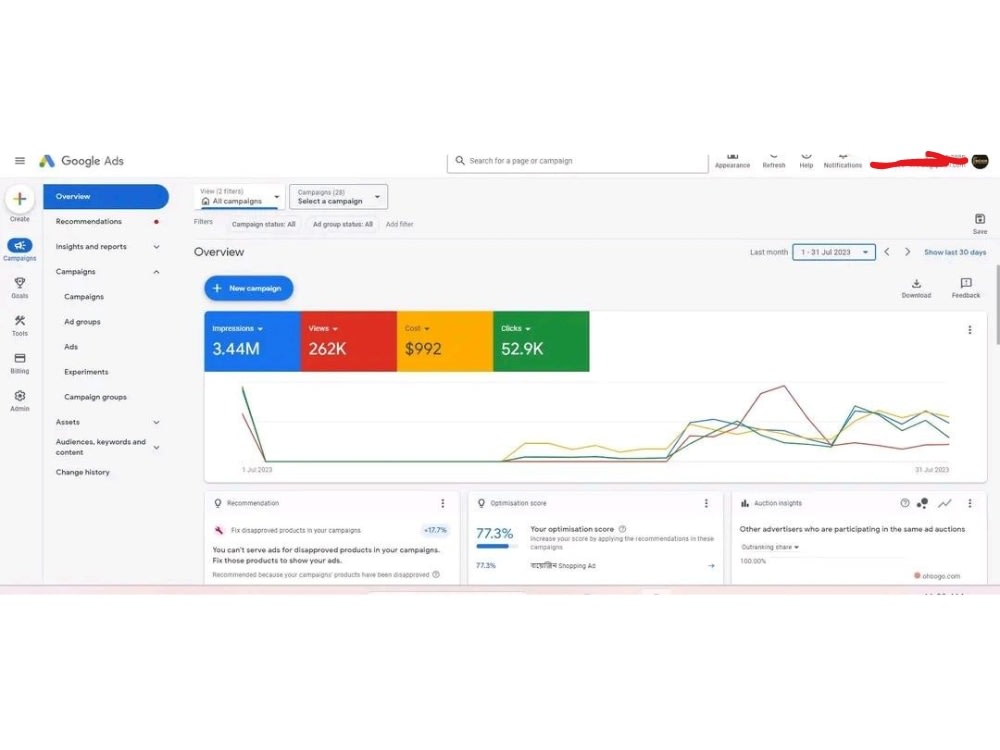
Task: Expand Audiences, keywords and content section
Action: coord(156,447)
